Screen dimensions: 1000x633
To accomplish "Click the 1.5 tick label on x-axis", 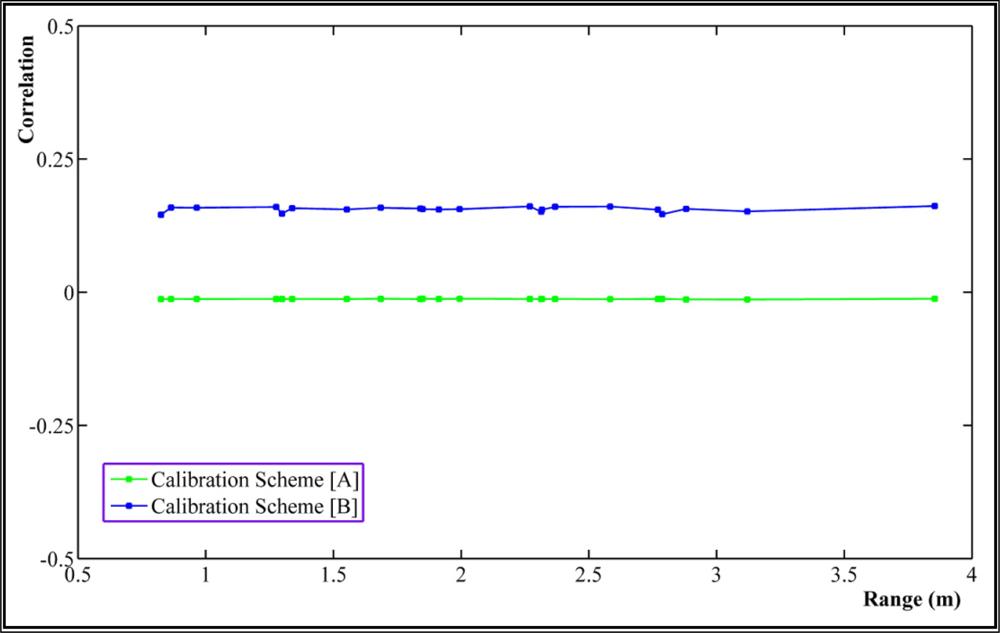I will (x=333, y=578).
